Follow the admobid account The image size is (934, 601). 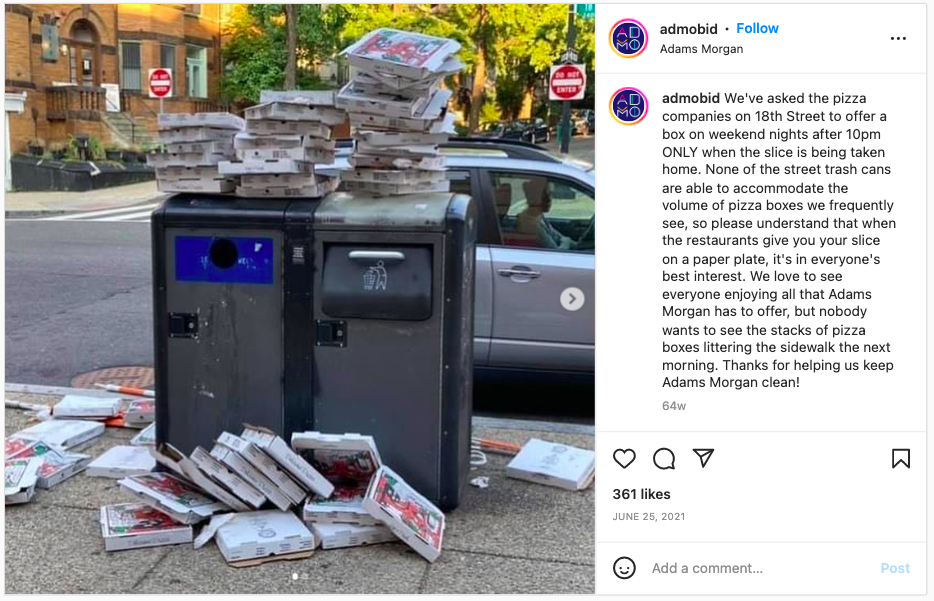point(757,29)
